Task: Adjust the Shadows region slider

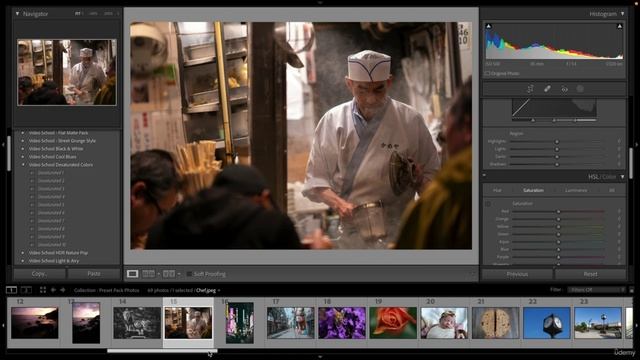Action: [557, 164]
